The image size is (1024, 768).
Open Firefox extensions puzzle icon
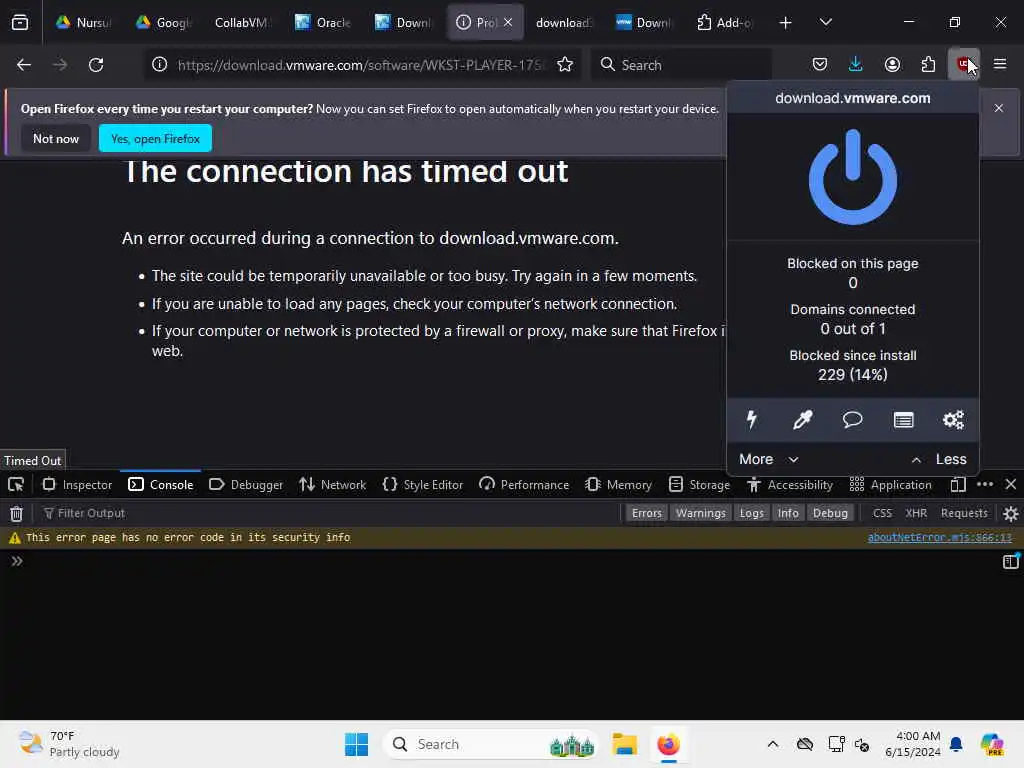click(x=928, y=64)
